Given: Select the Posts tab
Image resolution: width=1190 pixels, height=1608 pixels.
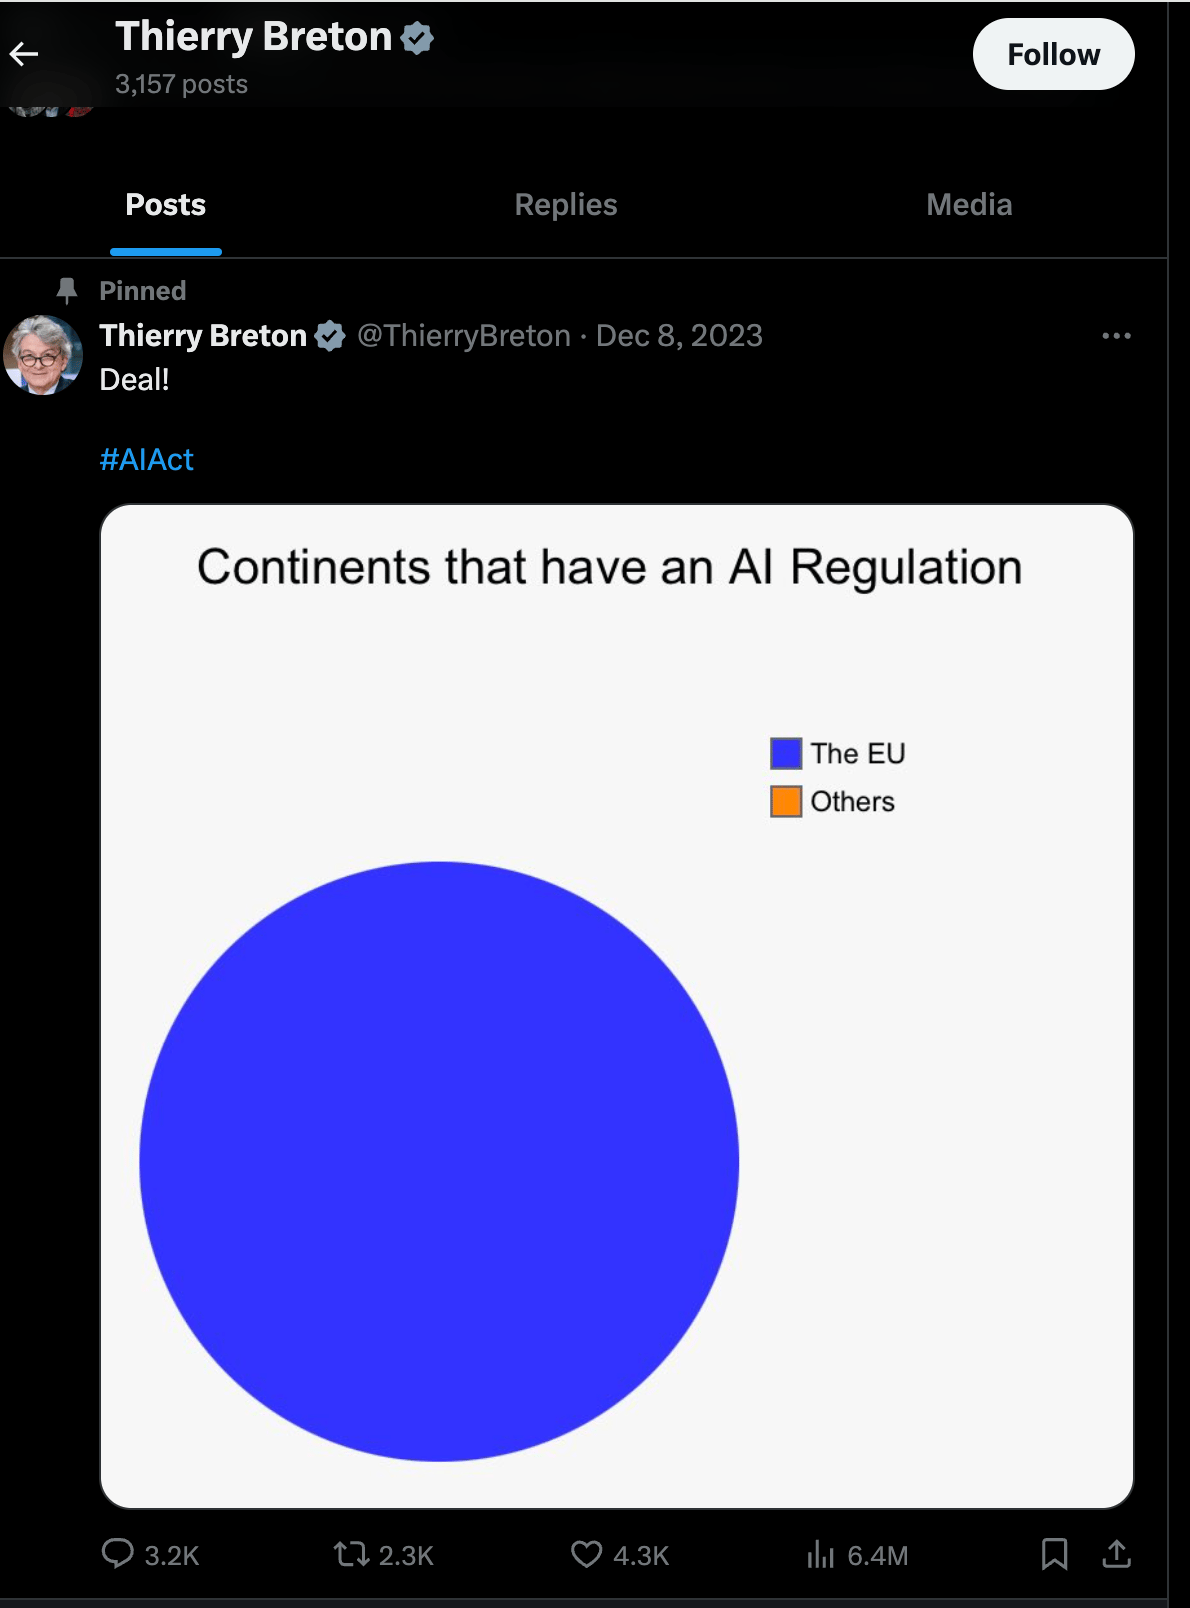Looking at the screenshot, I should (x=166, y=205).
